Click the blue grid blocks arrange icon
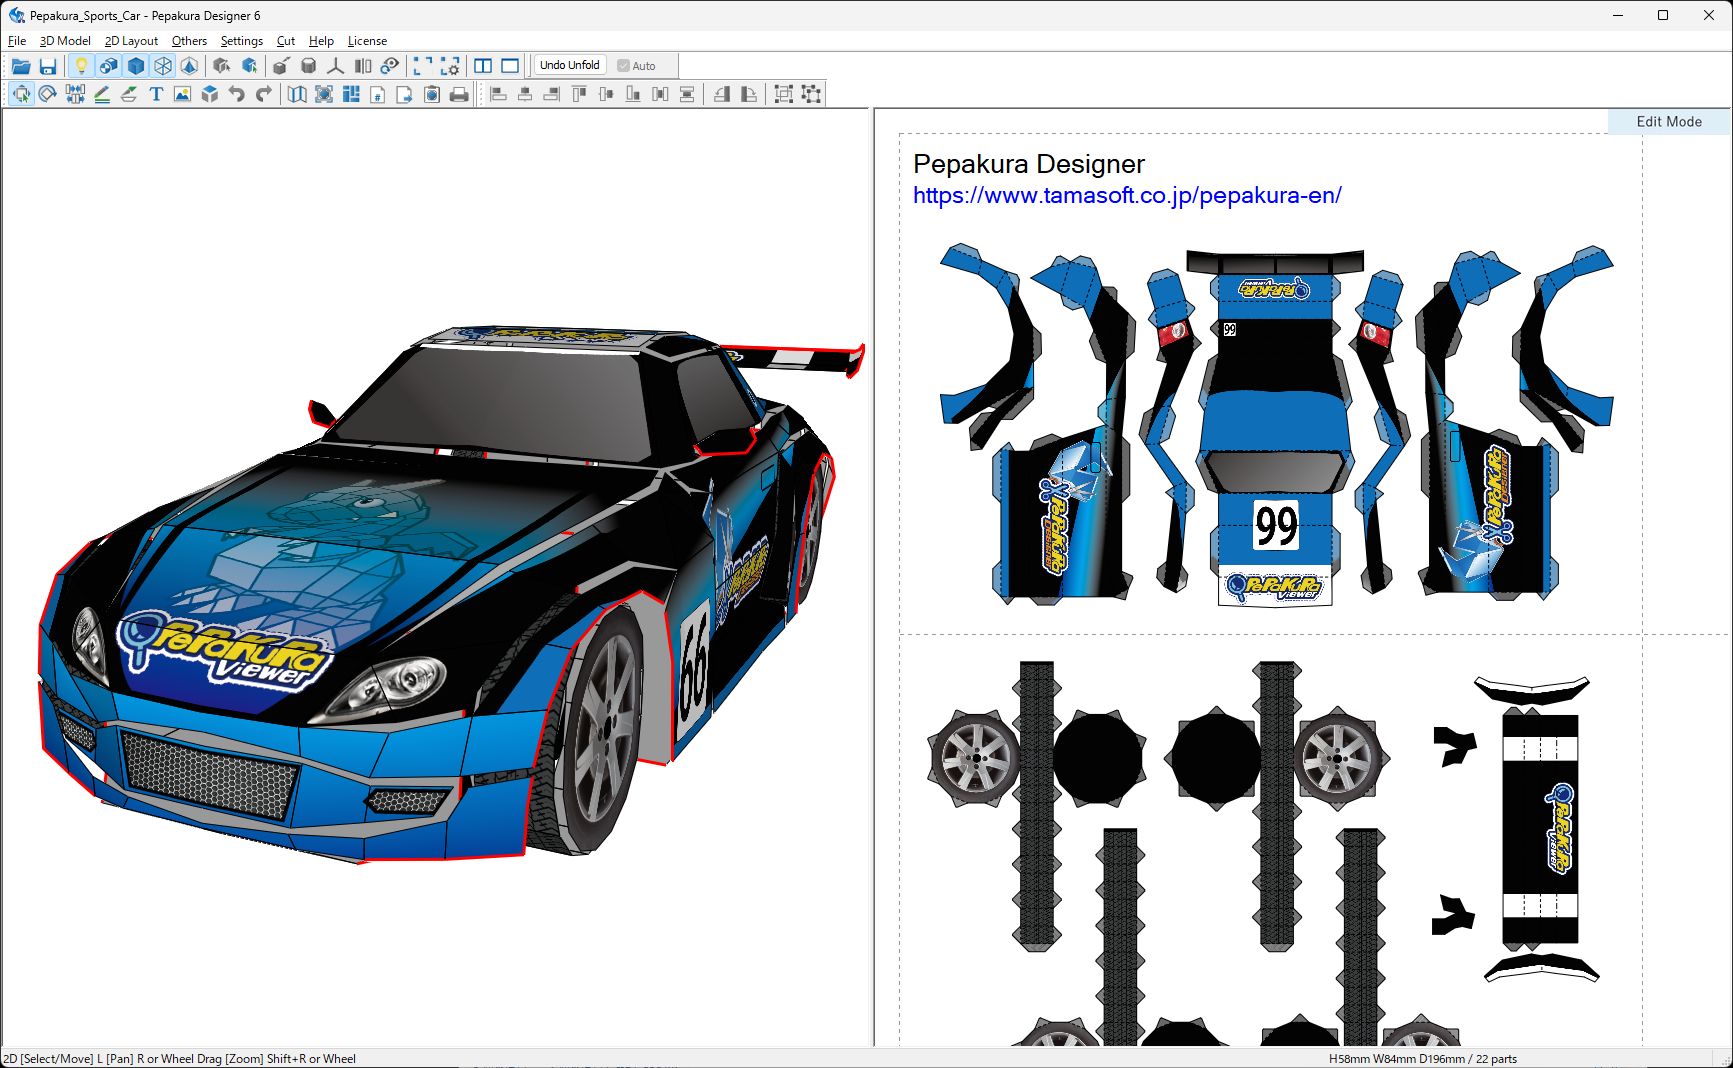 (x=351, y=94)
